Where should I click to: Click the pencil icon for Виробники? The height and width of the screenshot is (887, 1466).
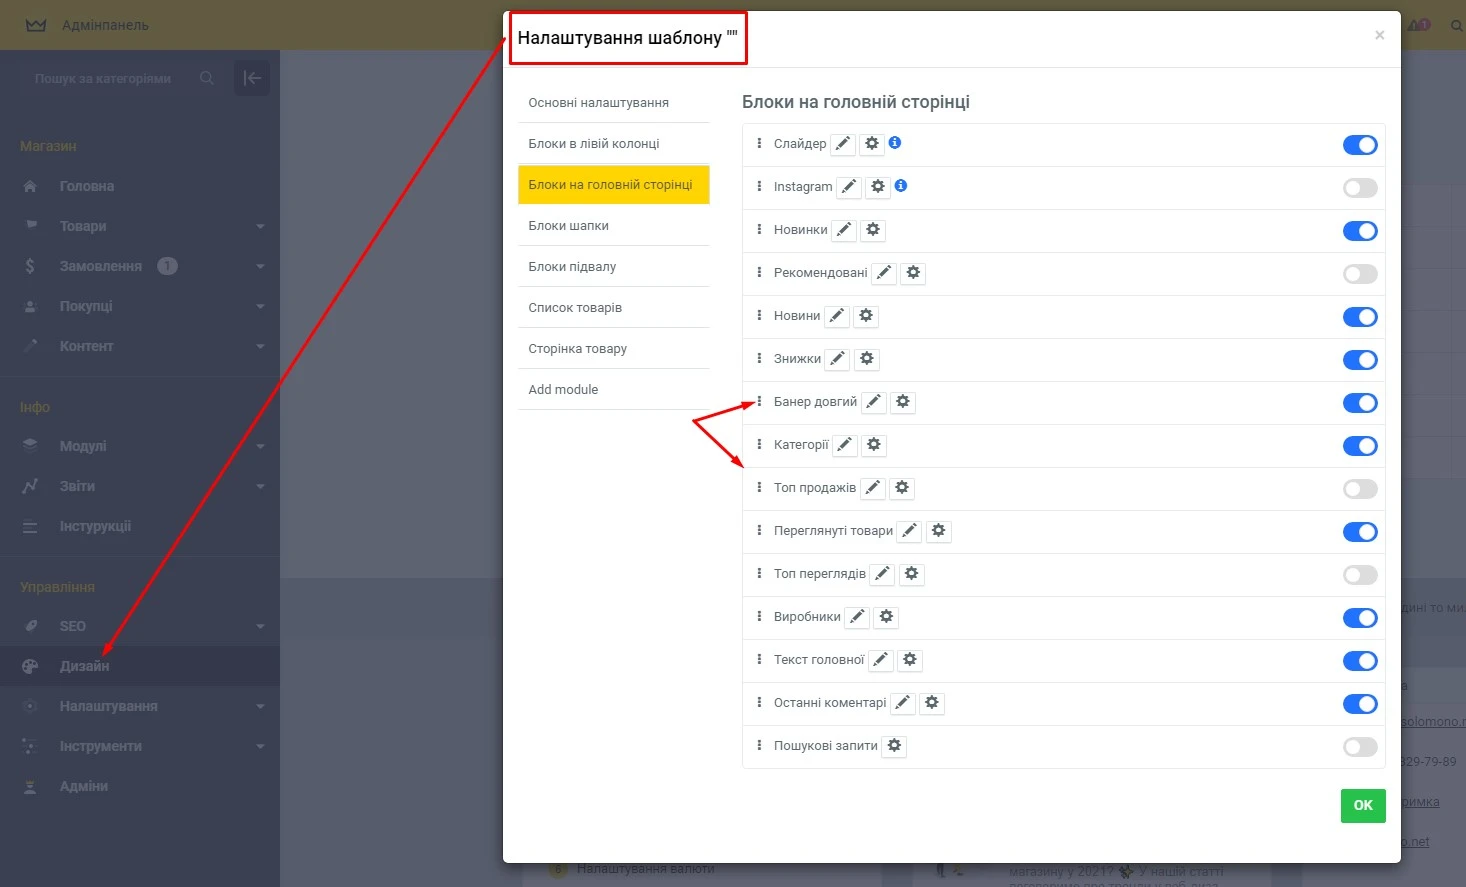point(857,617)
